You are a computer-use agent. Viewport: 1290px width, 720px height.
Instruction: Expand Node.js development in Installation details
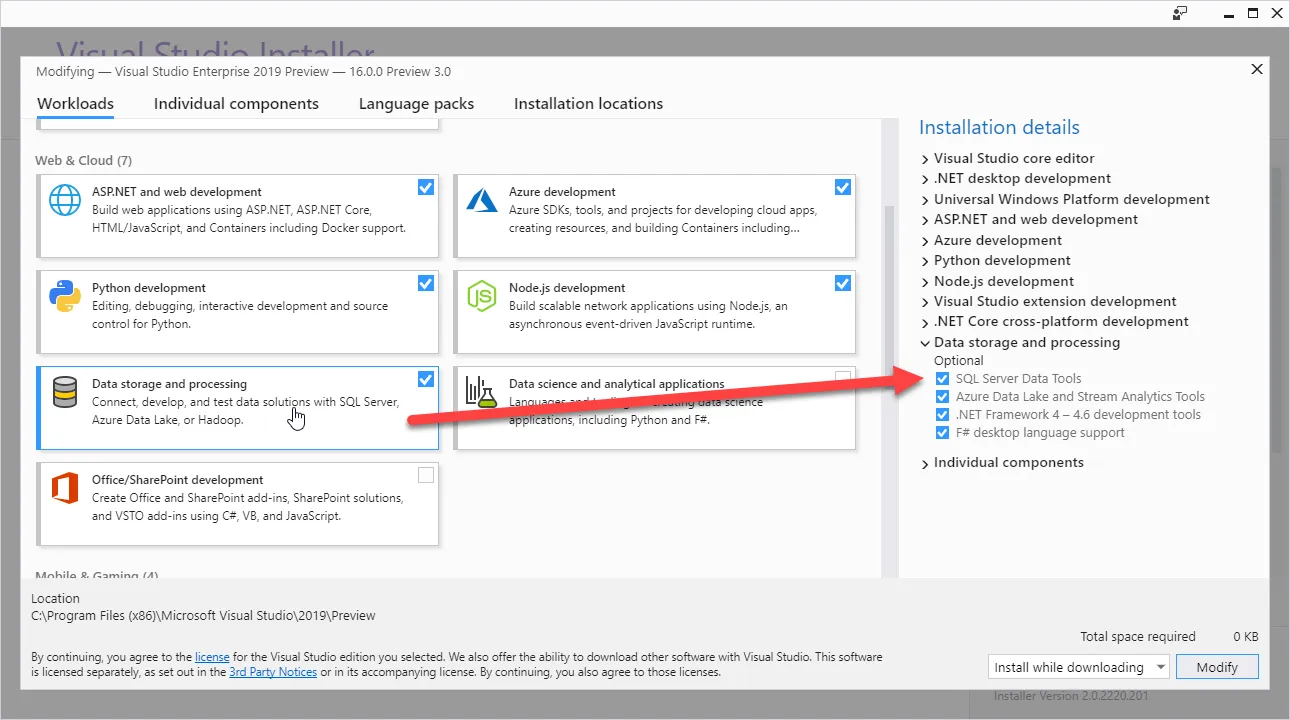point(925,282)
